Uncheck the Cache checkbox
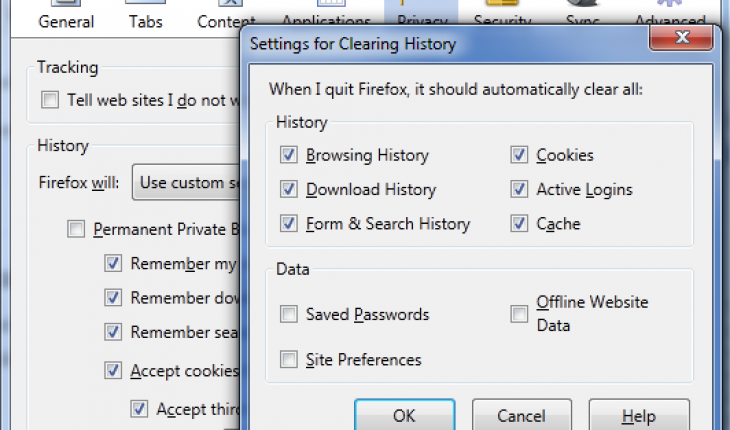The height and width of the screenshot is (430, 730). click(x=519, y=224)
